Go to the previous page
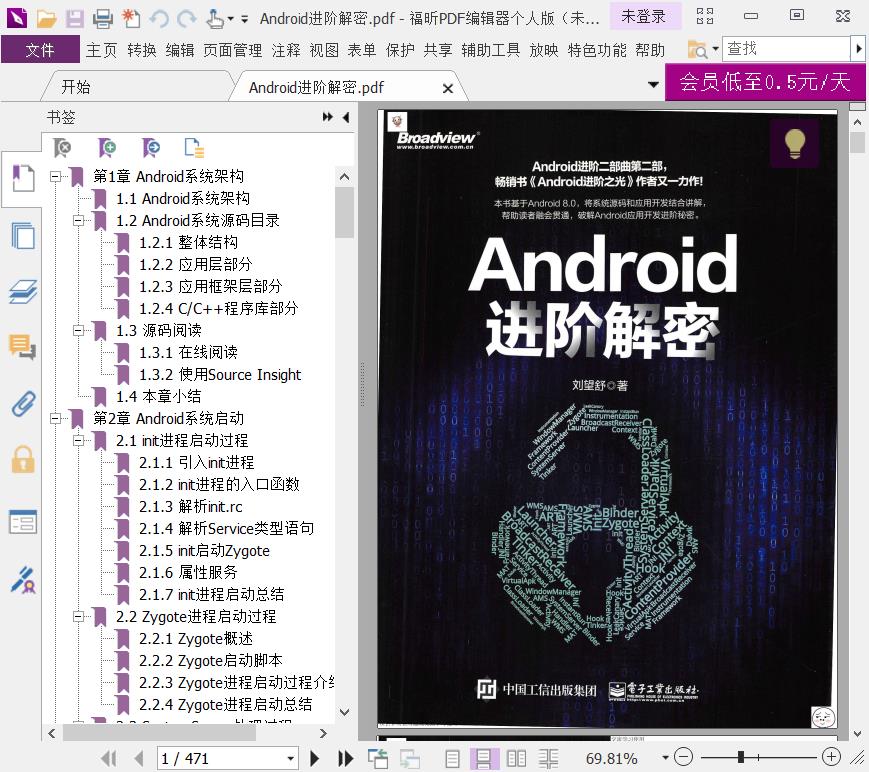 coord(139,758)
